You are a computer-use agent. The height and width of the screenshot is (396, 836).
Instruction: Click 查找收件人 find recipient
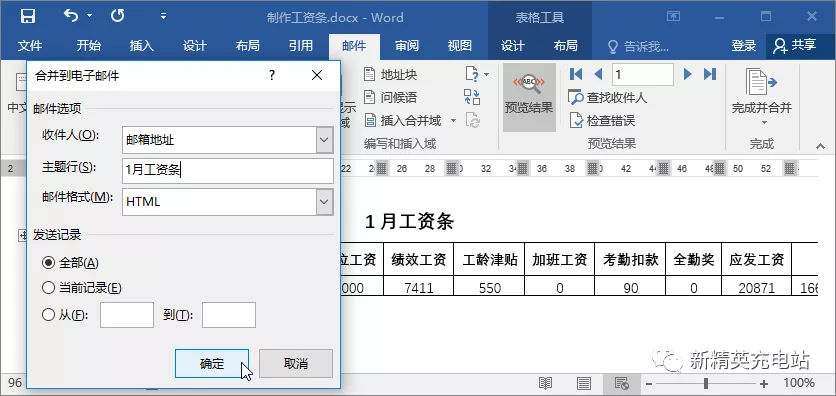tap(608, 98)
